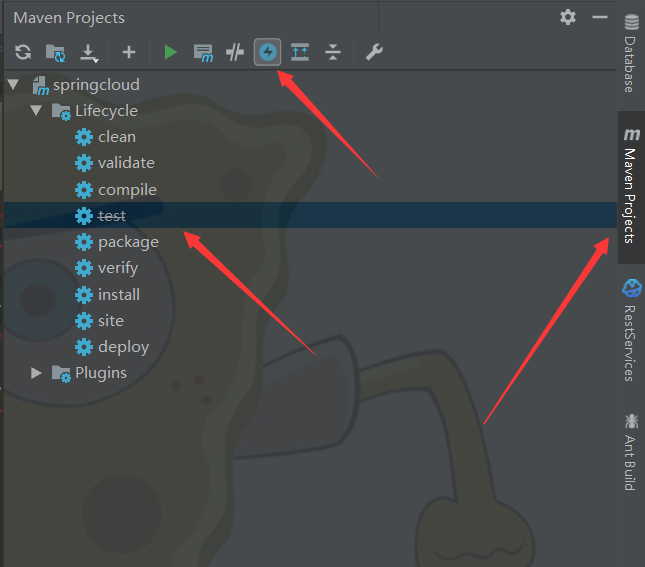The image size is (645, 567).
Task: Select the springcloud project
Action: point(96,85)
